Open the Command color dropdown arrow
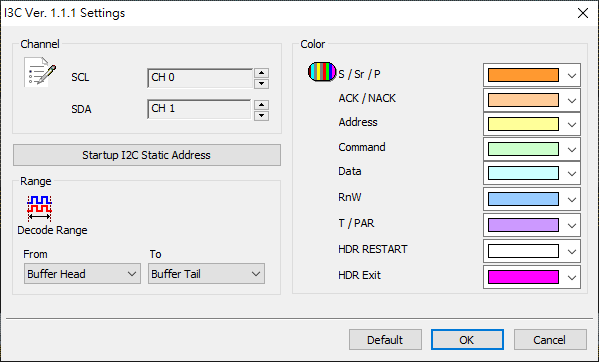Image resolution: width=599 pixels, height=362 pixels. 571,149
